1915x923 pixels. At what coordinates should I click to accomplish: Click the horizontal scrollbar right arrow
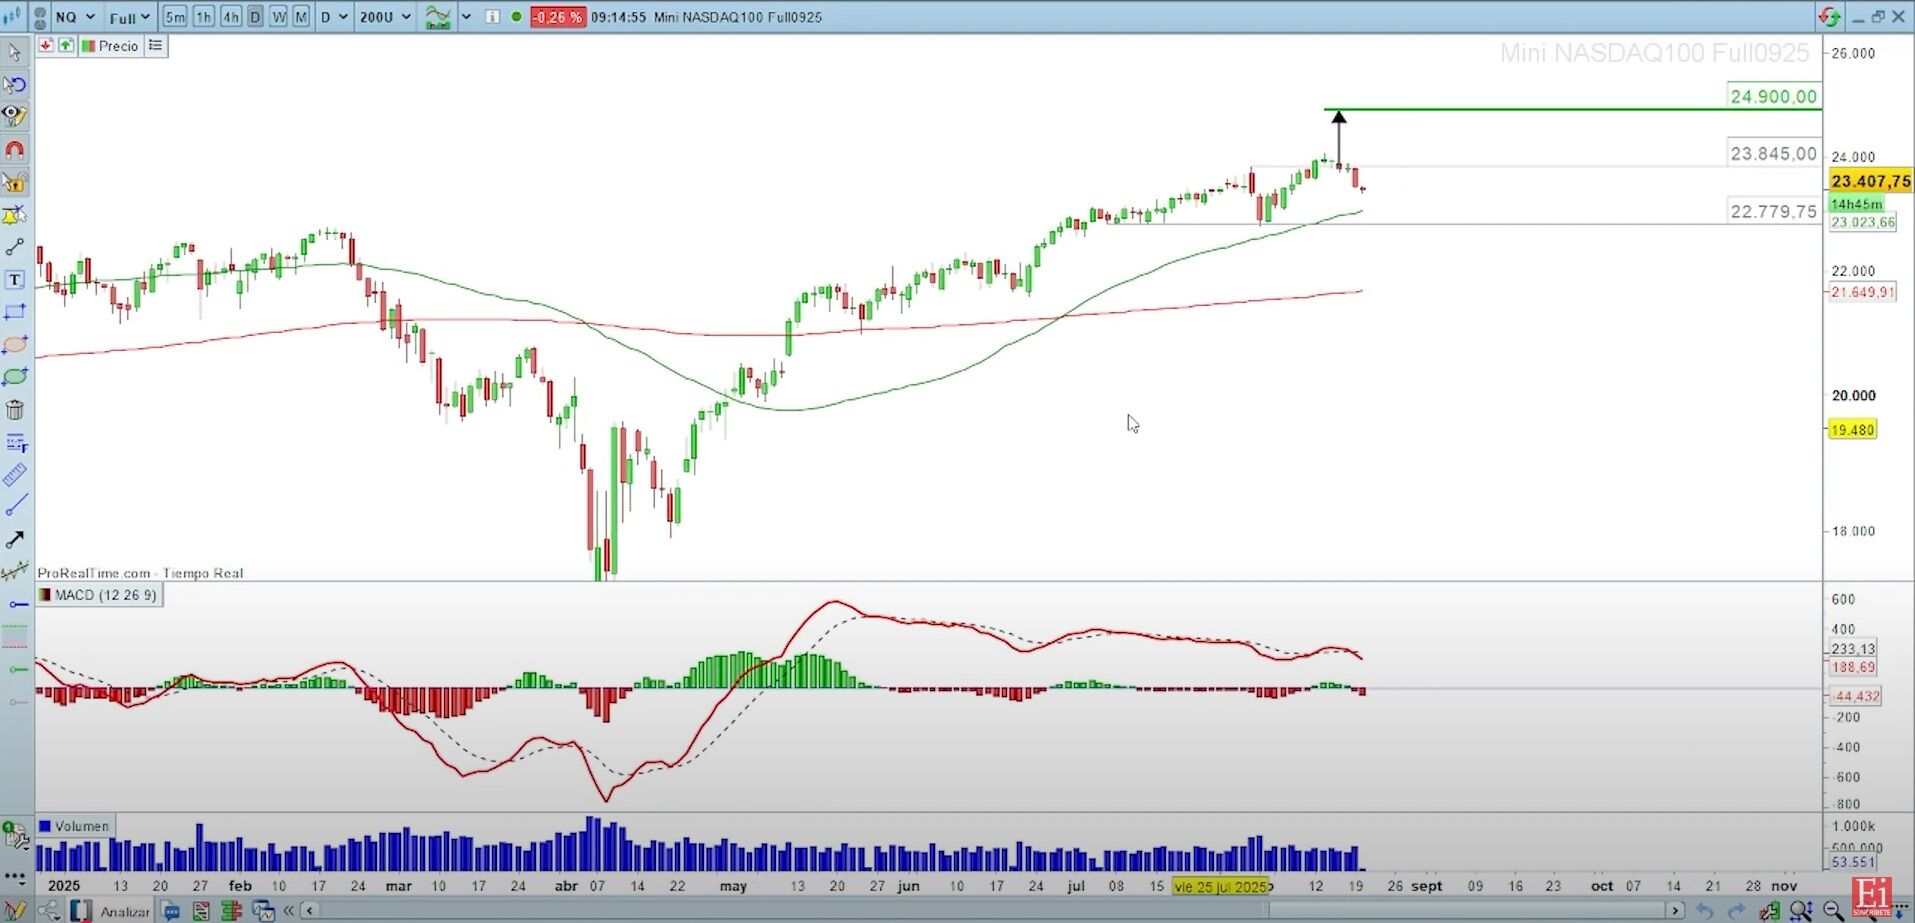[x=1675, y=910]
